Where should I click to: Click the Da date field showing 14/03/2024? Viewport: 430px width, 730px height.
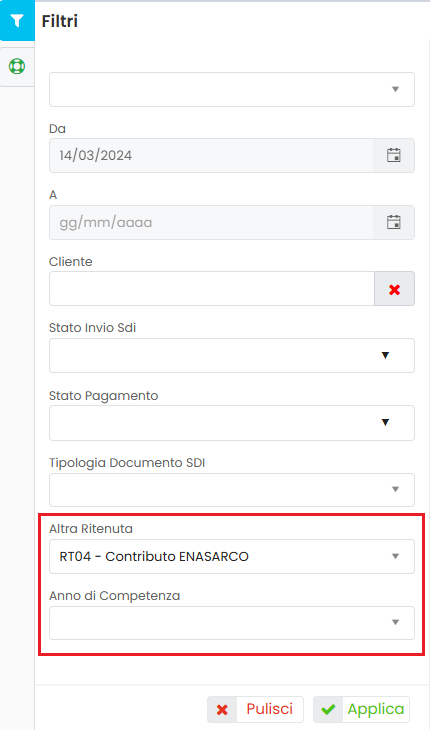(211, 155)
